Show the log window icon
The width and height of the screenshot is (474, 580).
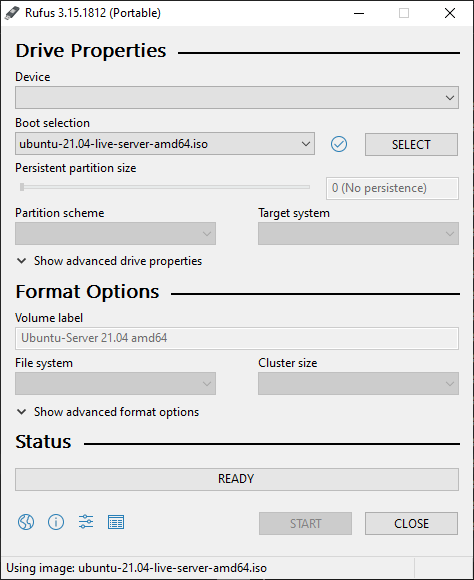coord(116,522)
